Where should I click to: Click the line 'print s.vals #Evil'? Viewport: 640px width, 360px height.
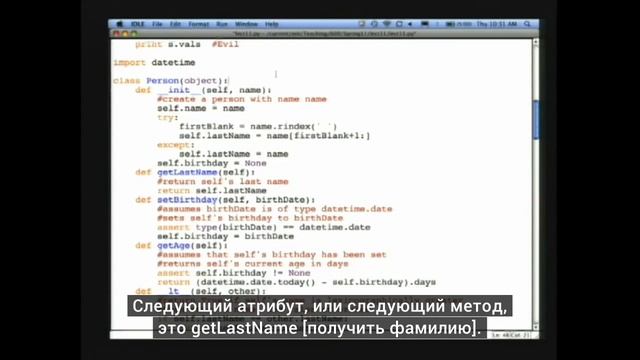point(187,44)
